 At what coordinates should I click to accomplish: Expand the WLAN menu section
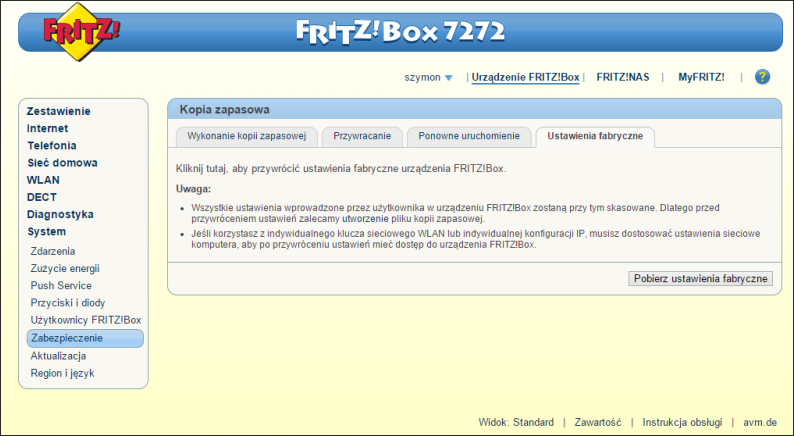[x=43, y=180]
